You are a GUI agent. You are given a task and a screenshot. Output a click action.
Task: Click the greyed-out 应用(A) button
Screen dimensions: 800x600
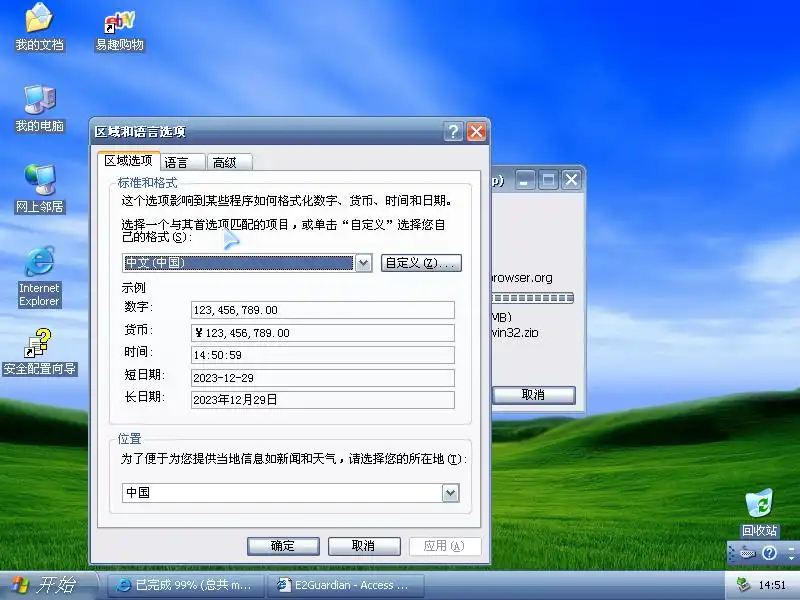(x=445, y=546)
